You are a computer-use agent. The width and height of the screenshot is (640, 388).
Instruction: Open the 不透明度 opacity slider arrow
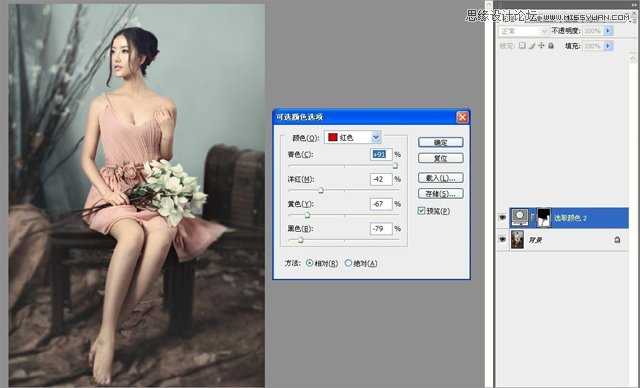[x=608, y=31]
